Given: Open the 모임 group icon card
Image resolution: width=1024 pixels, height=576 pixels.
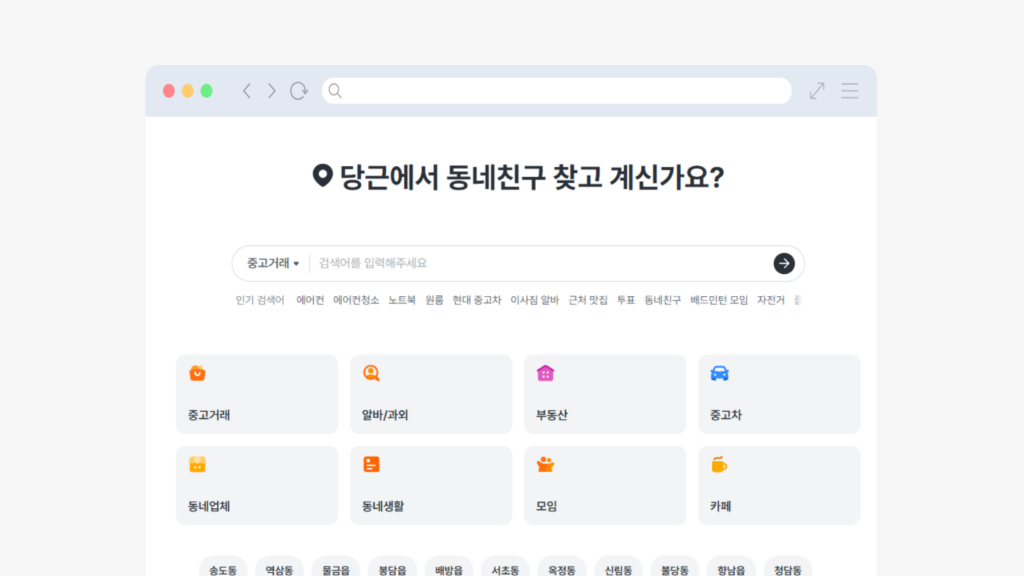Looking at the screenshot, I should point(605,485).
